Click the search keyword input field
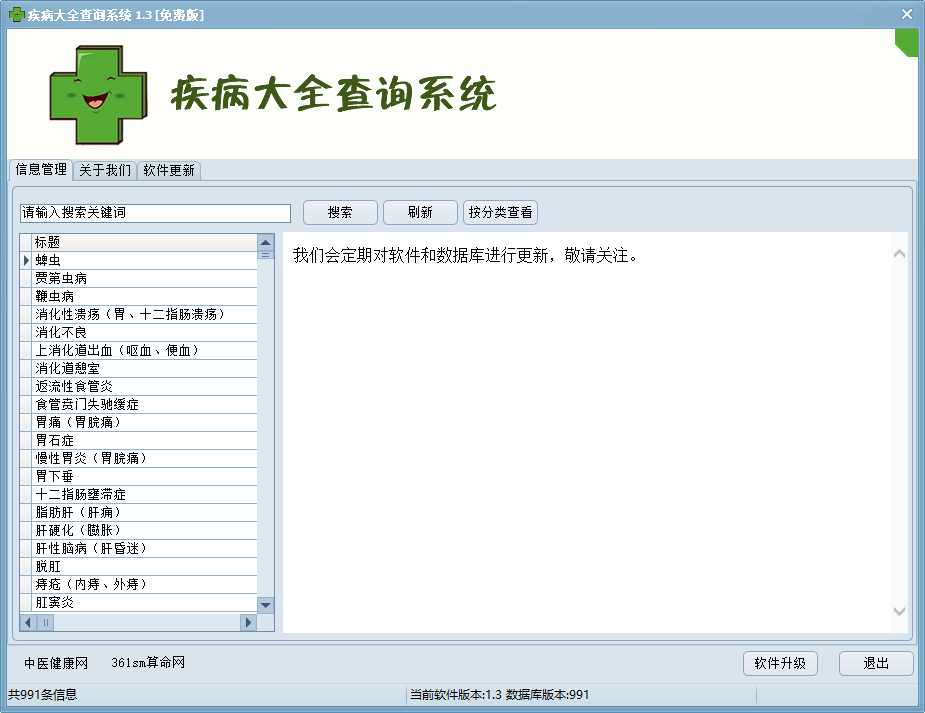 coord(155,213)
